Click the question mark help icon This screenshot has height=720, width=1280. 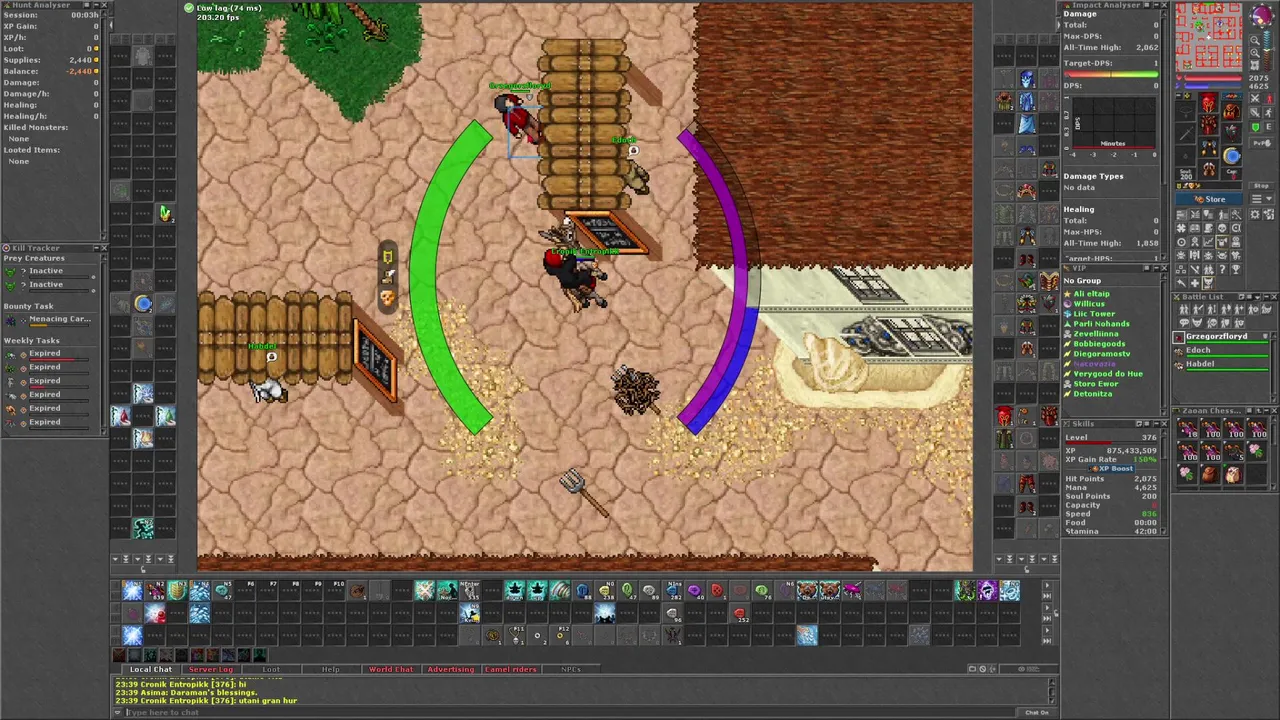pos(1222,269)
